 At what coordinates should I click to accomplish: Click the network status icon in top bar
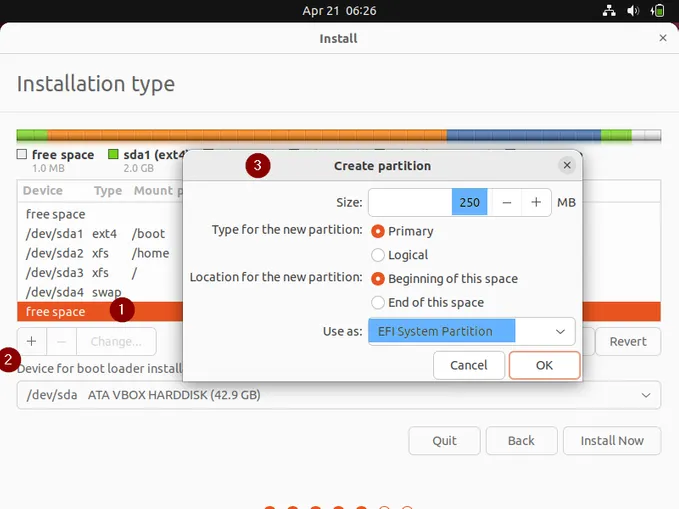click(x=610, y=11)
